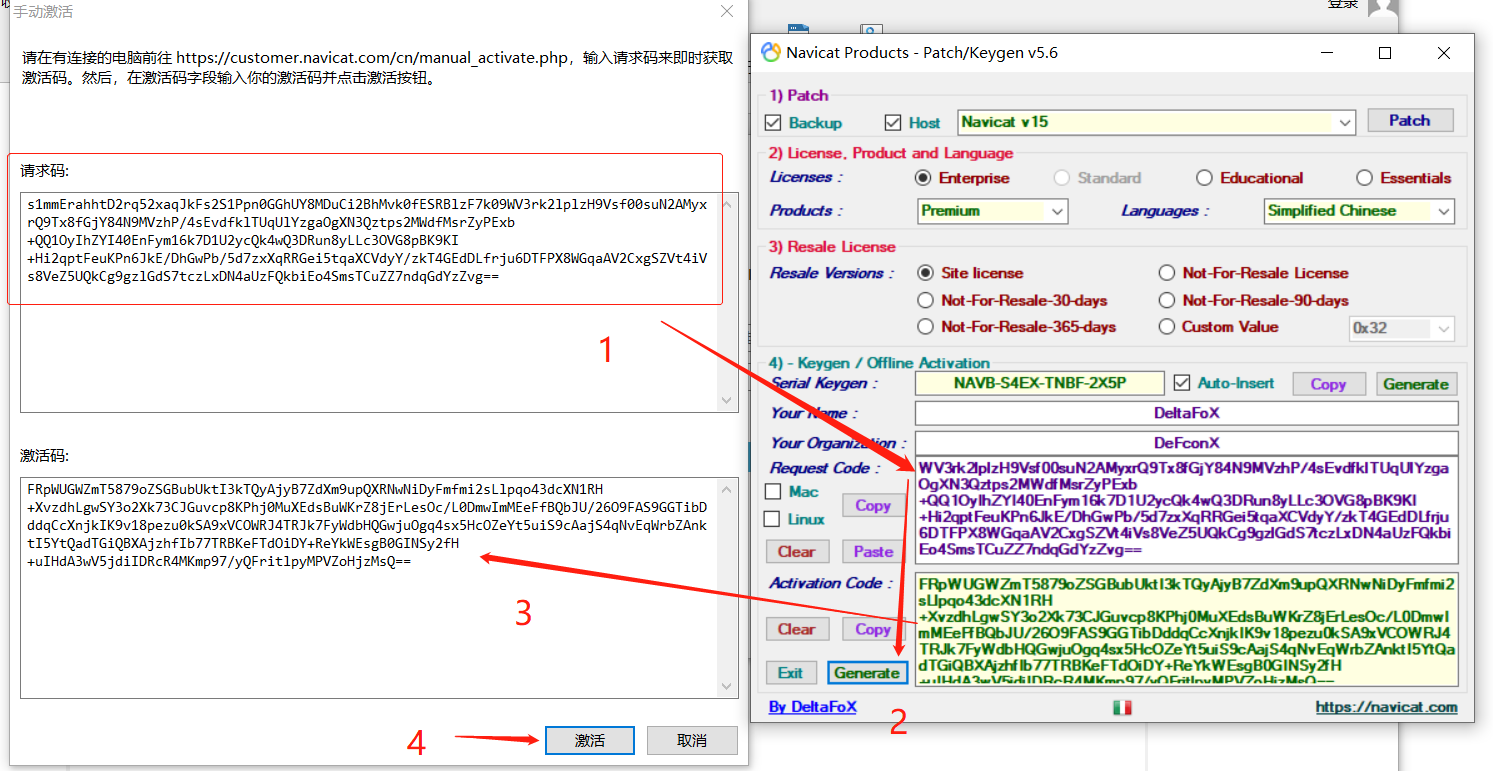
Task: Click the Patch button
Action: click(x=1410, y=121)
